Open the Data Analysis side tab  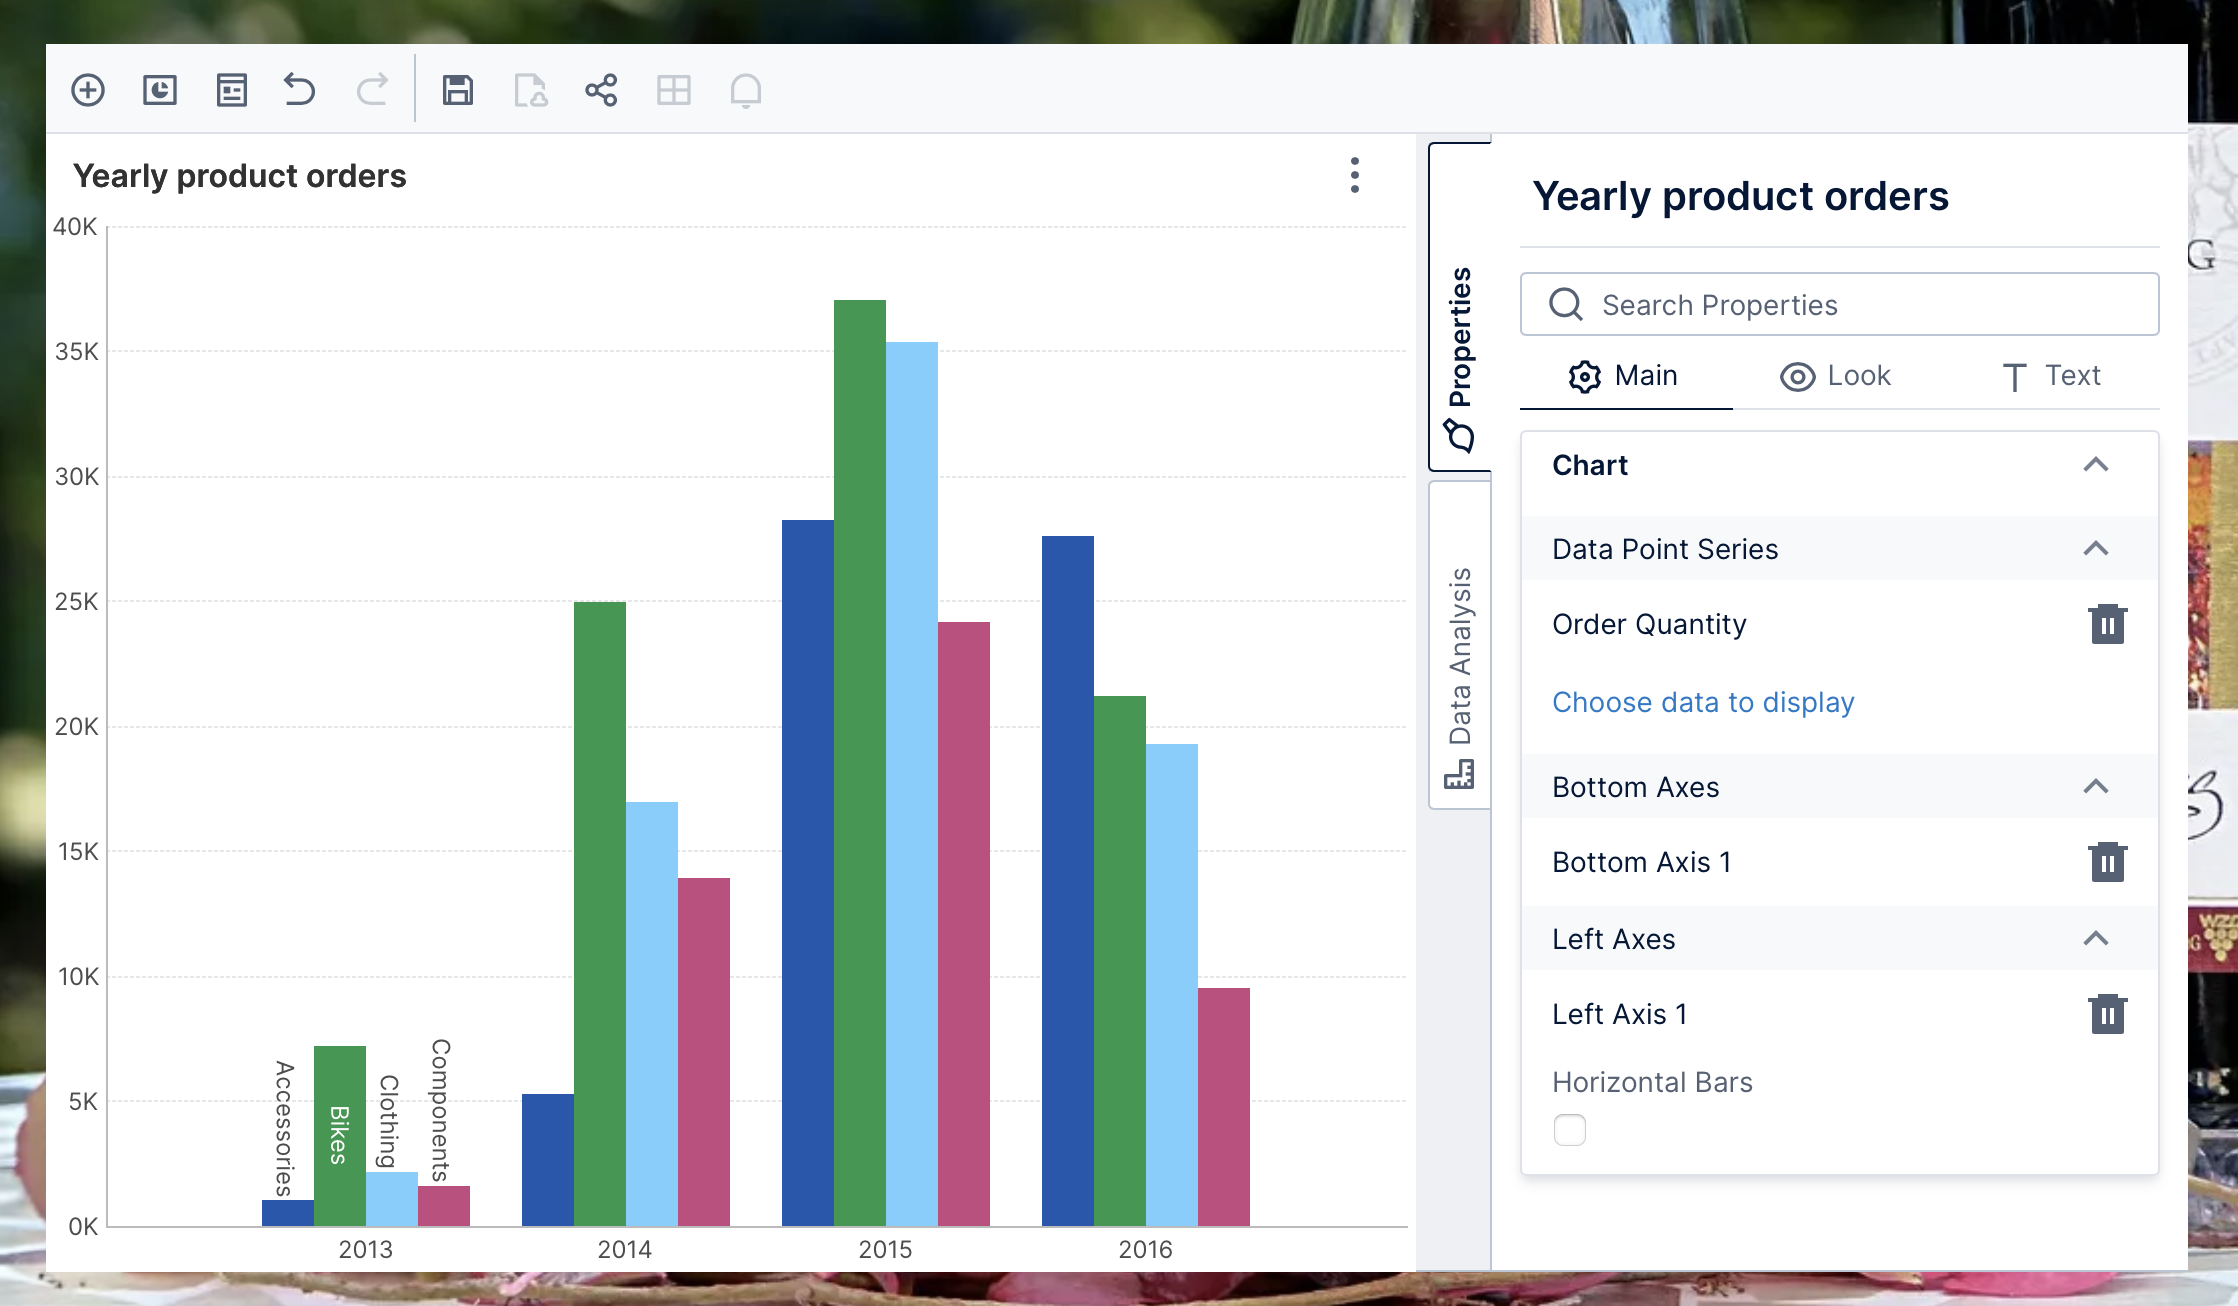point(1460,645)
